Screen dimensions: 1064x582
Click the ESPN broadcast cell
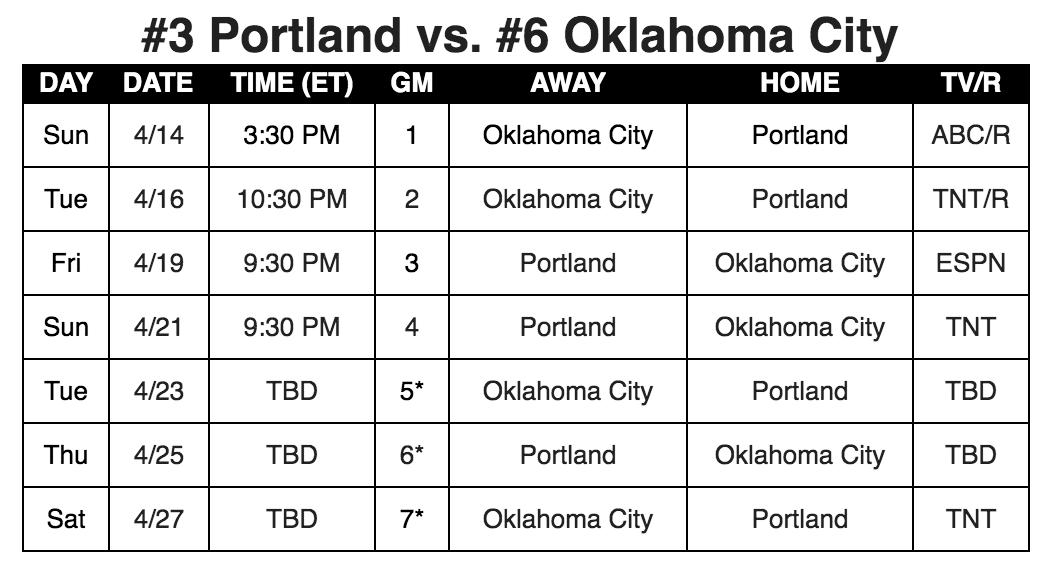click(x=970, y=263)
